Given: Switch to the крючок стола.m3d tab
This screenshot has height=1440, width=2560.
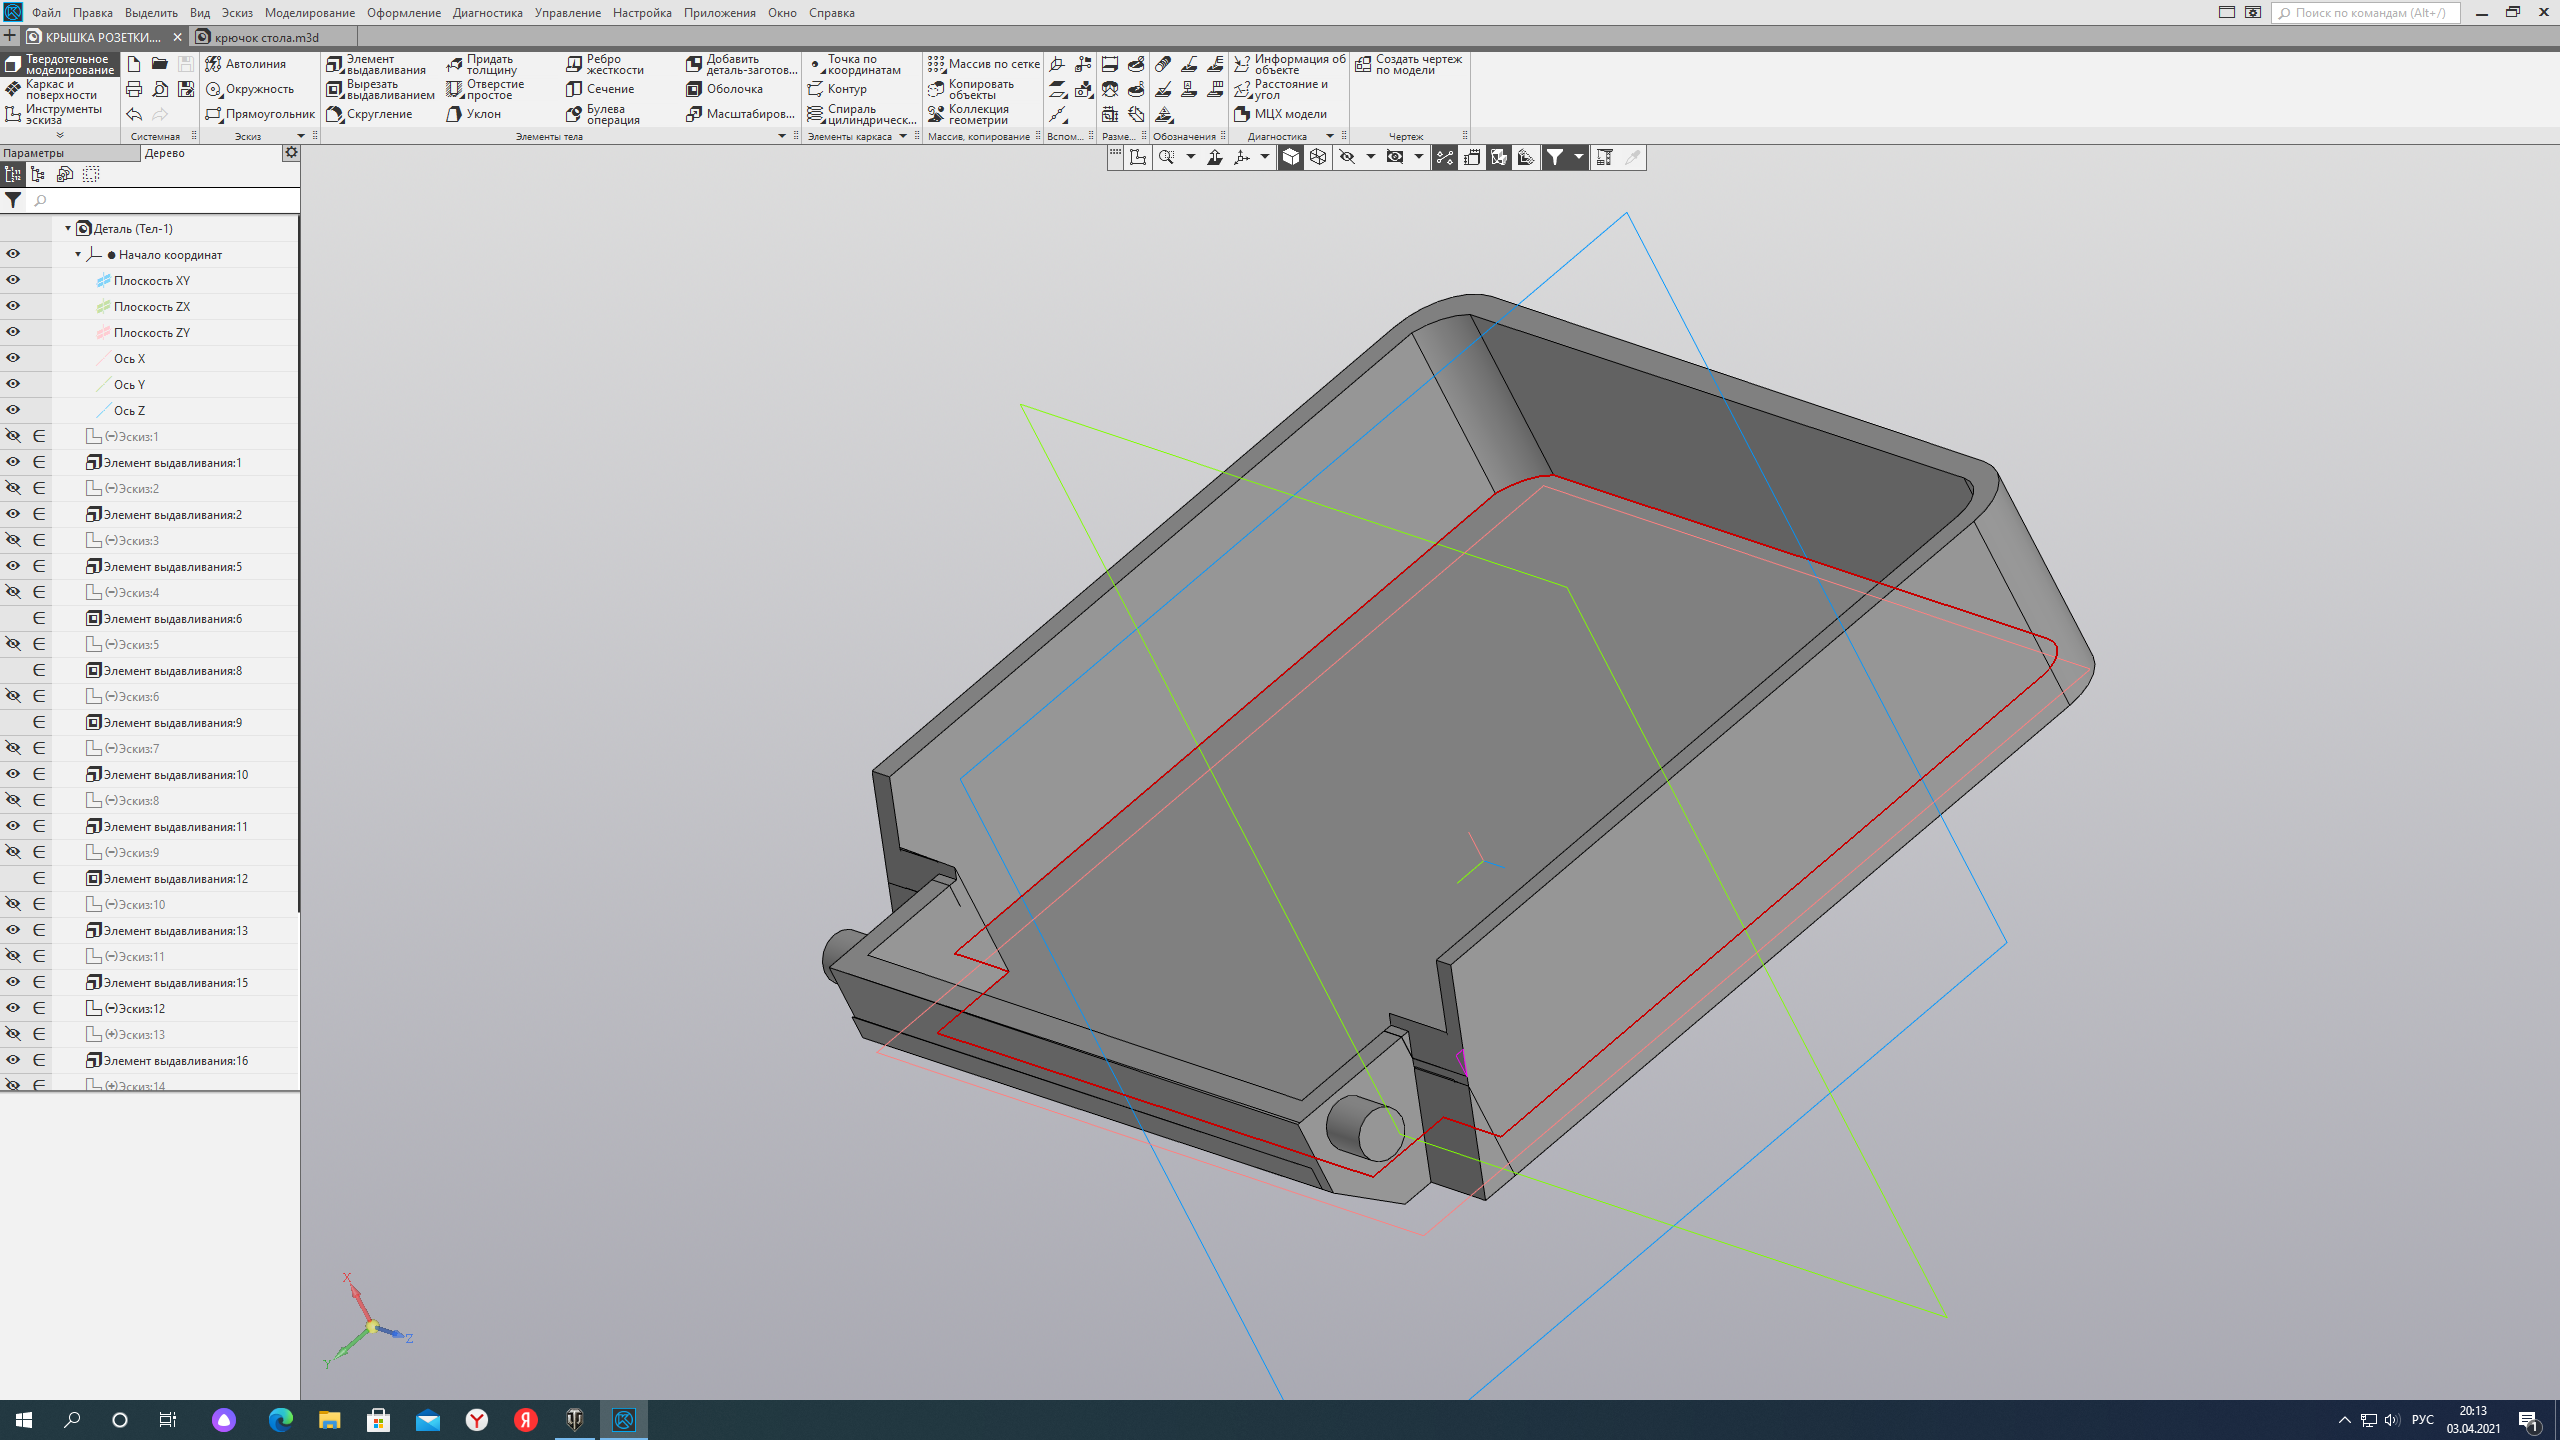Looking at the screenshot, I should [265, 37].
